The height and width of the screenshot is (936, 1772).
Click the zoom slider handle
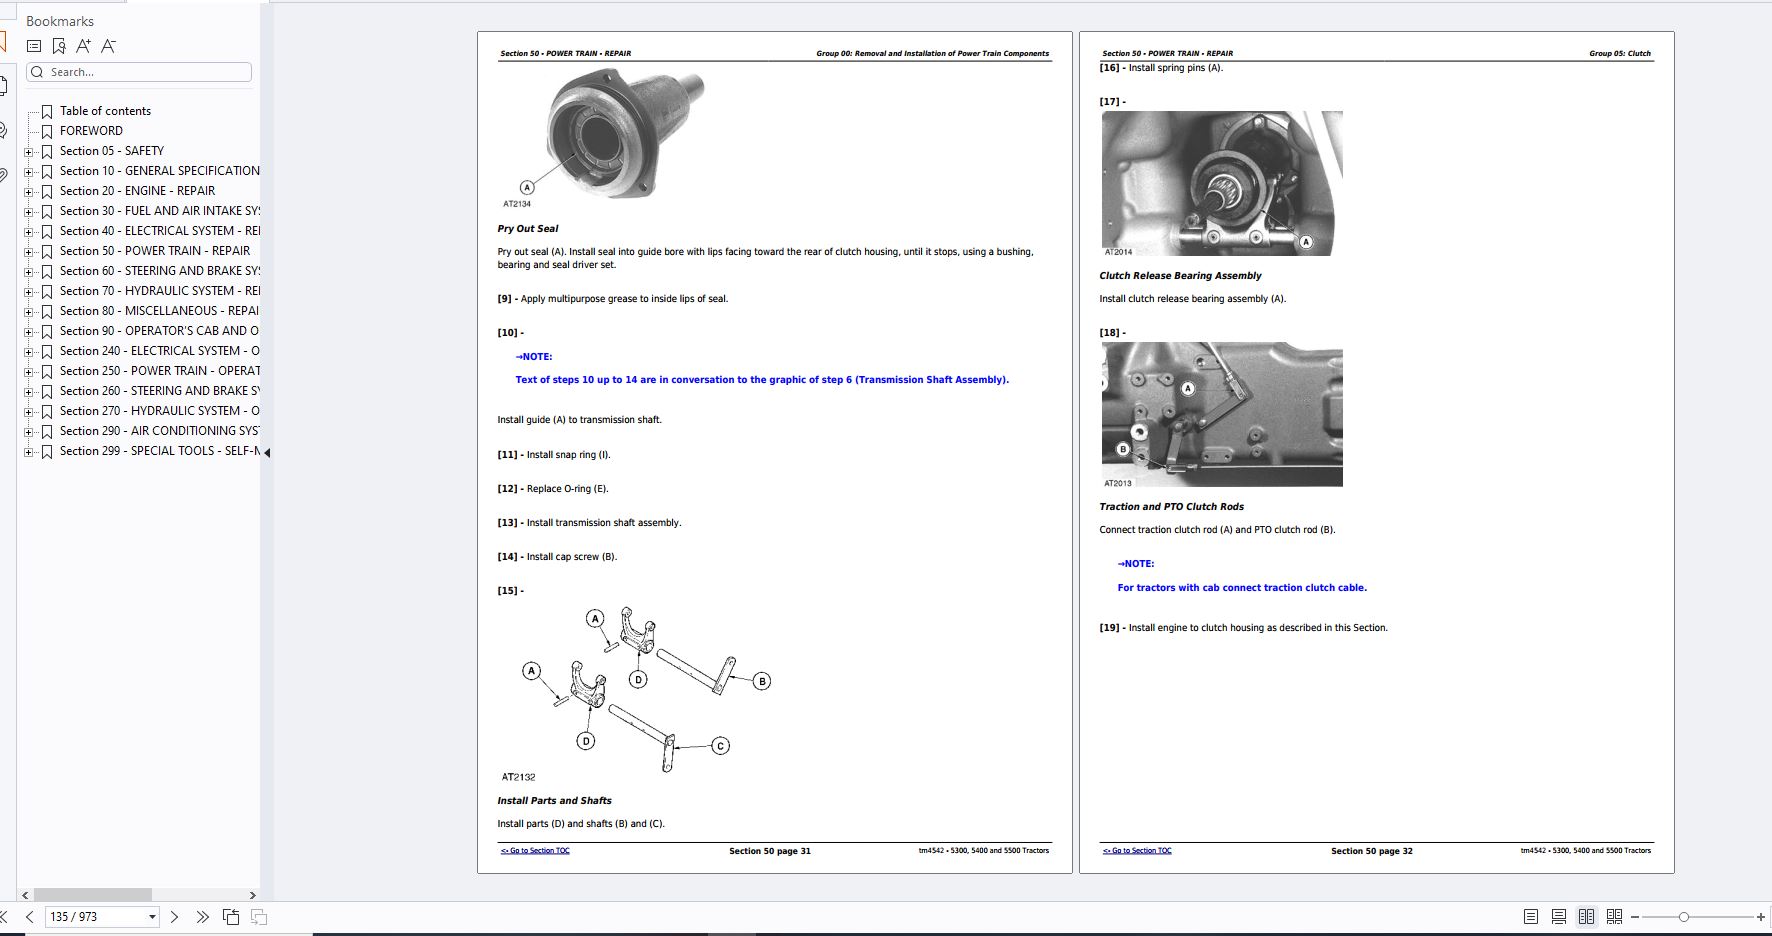point(1684,917)
